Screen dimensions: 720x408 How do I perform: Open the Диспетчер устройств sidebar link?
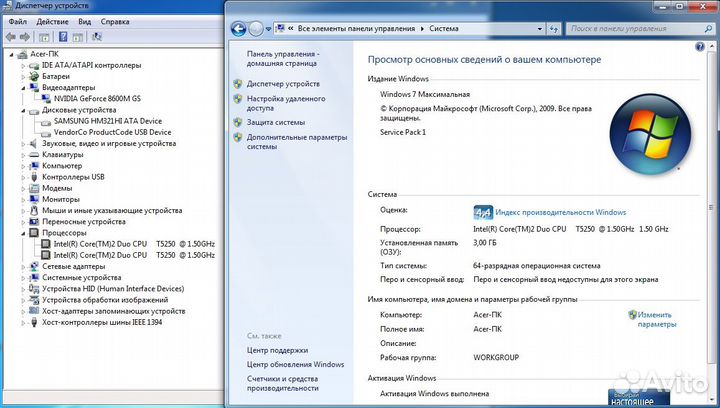click(x=283, y=84)
